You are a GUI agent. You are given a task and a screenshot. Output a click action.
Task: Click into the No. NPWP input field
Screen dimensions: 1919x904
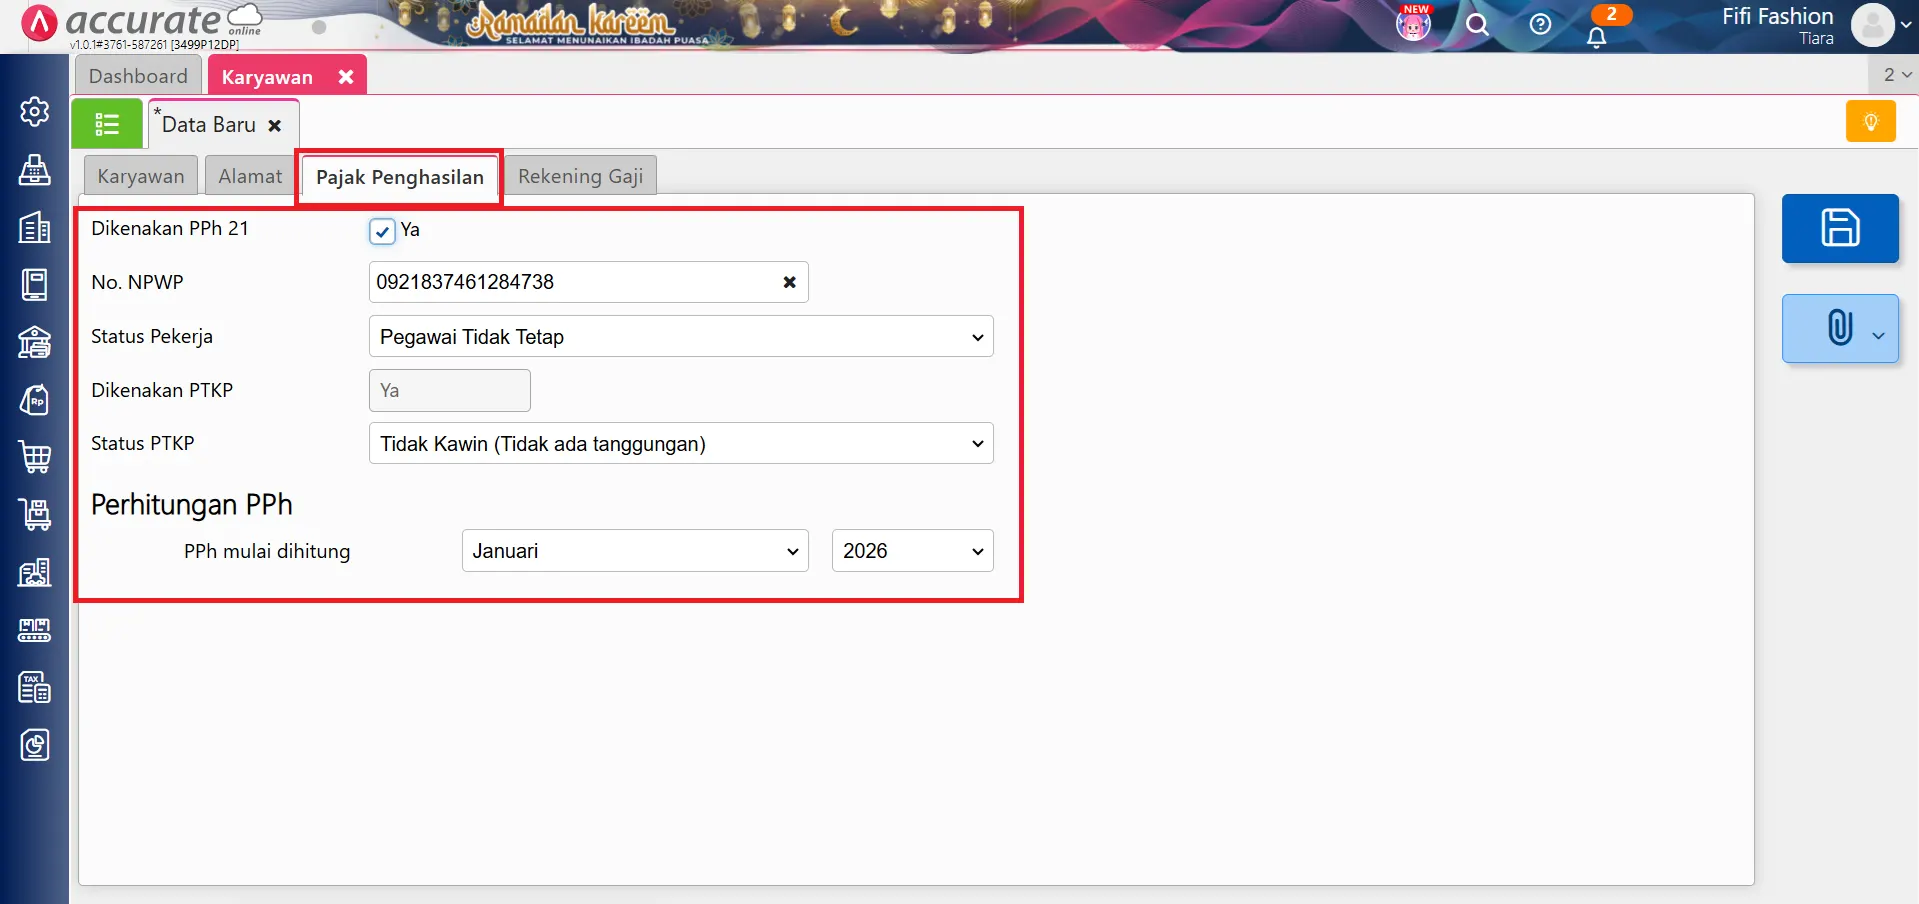pos(570,282)
